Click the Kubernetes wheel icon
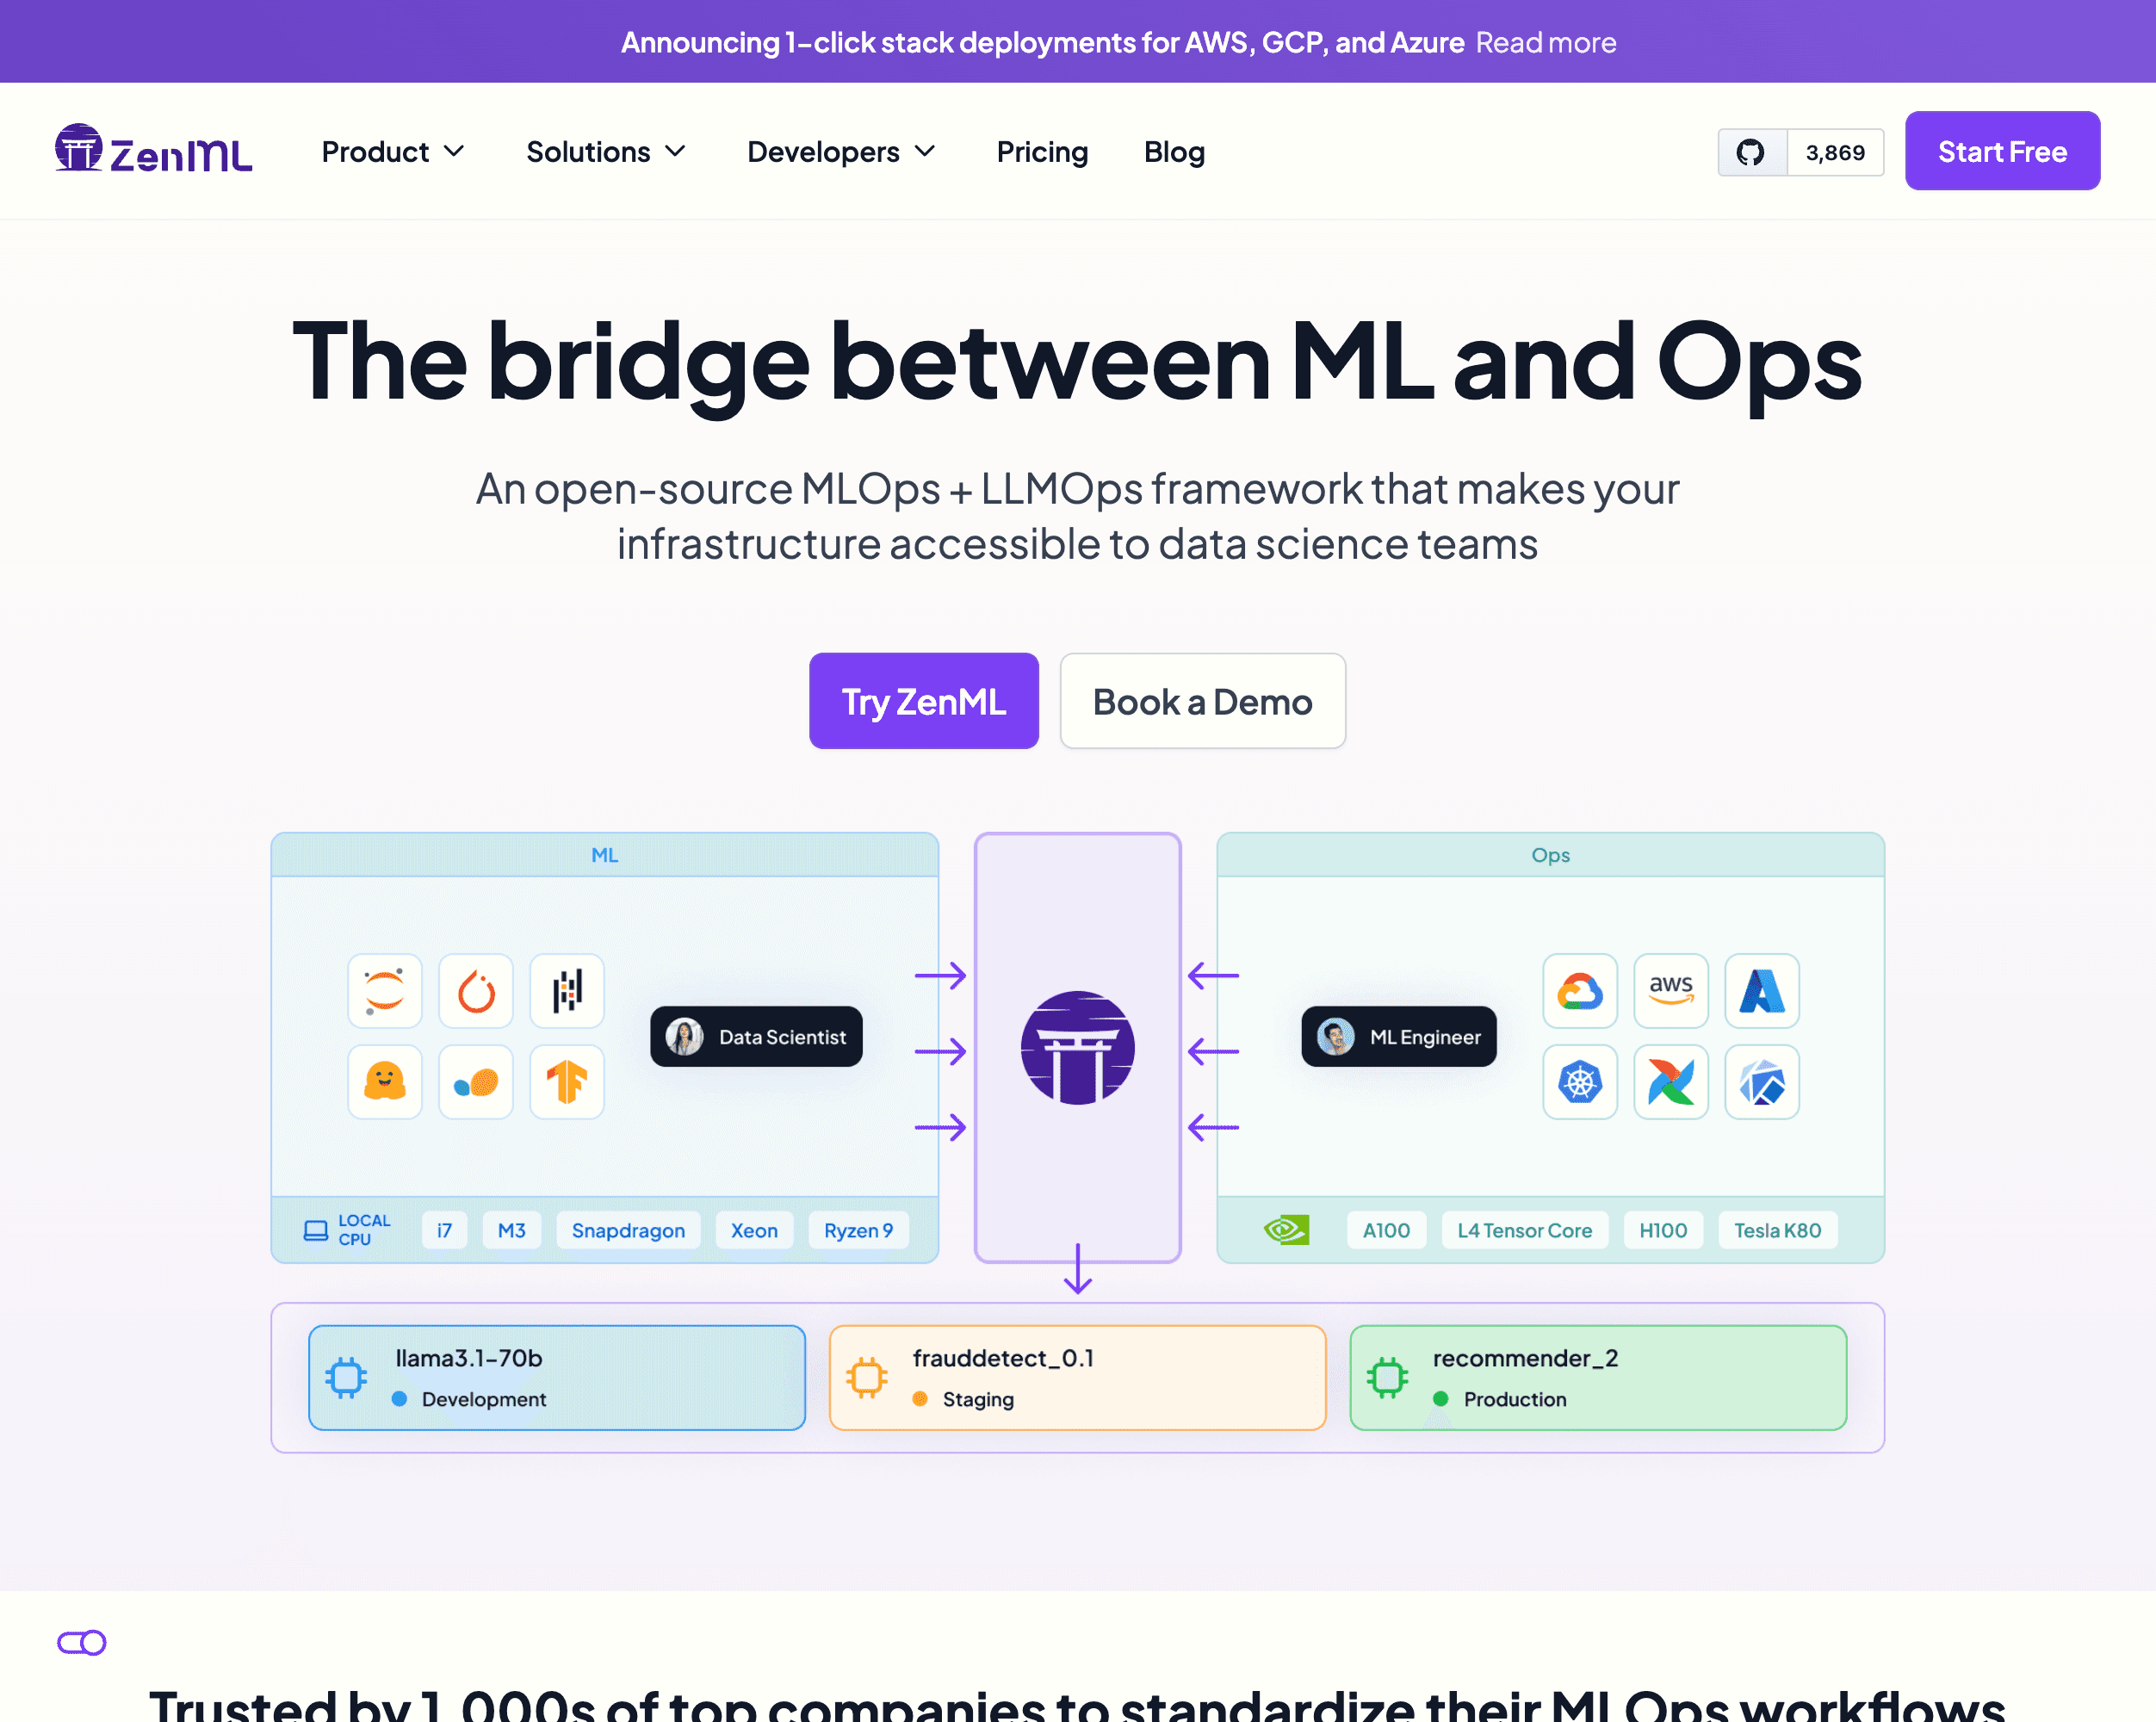2156x1722 pixels. pos(1580,1082)
